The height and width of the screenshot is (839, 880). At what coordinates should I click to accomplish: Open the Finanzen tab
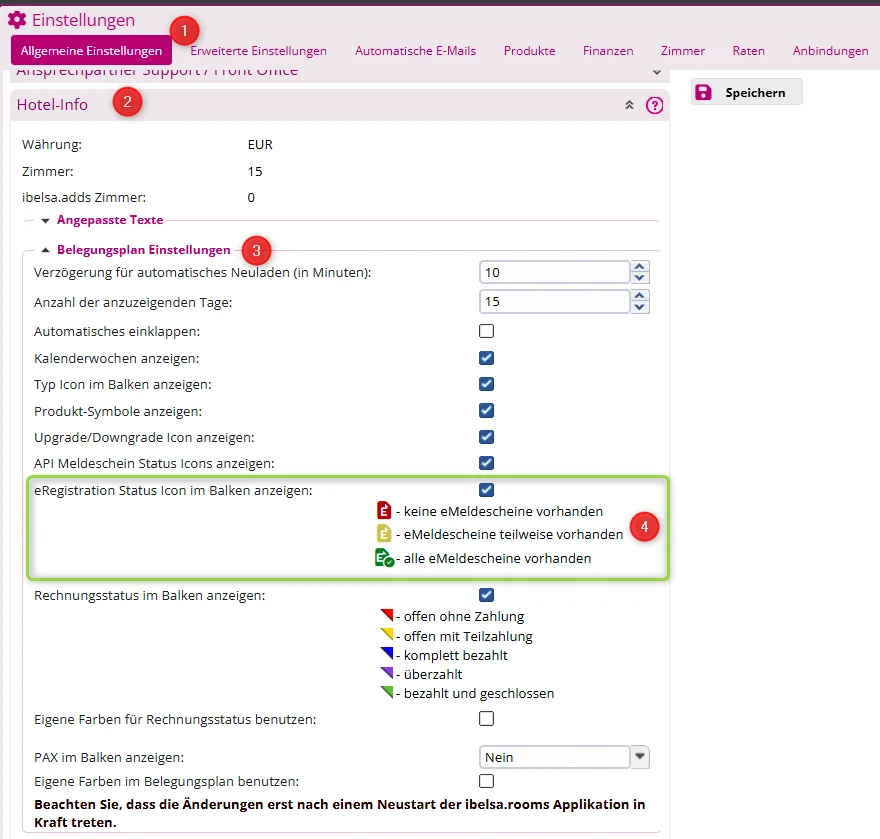[x=608, y=51]
